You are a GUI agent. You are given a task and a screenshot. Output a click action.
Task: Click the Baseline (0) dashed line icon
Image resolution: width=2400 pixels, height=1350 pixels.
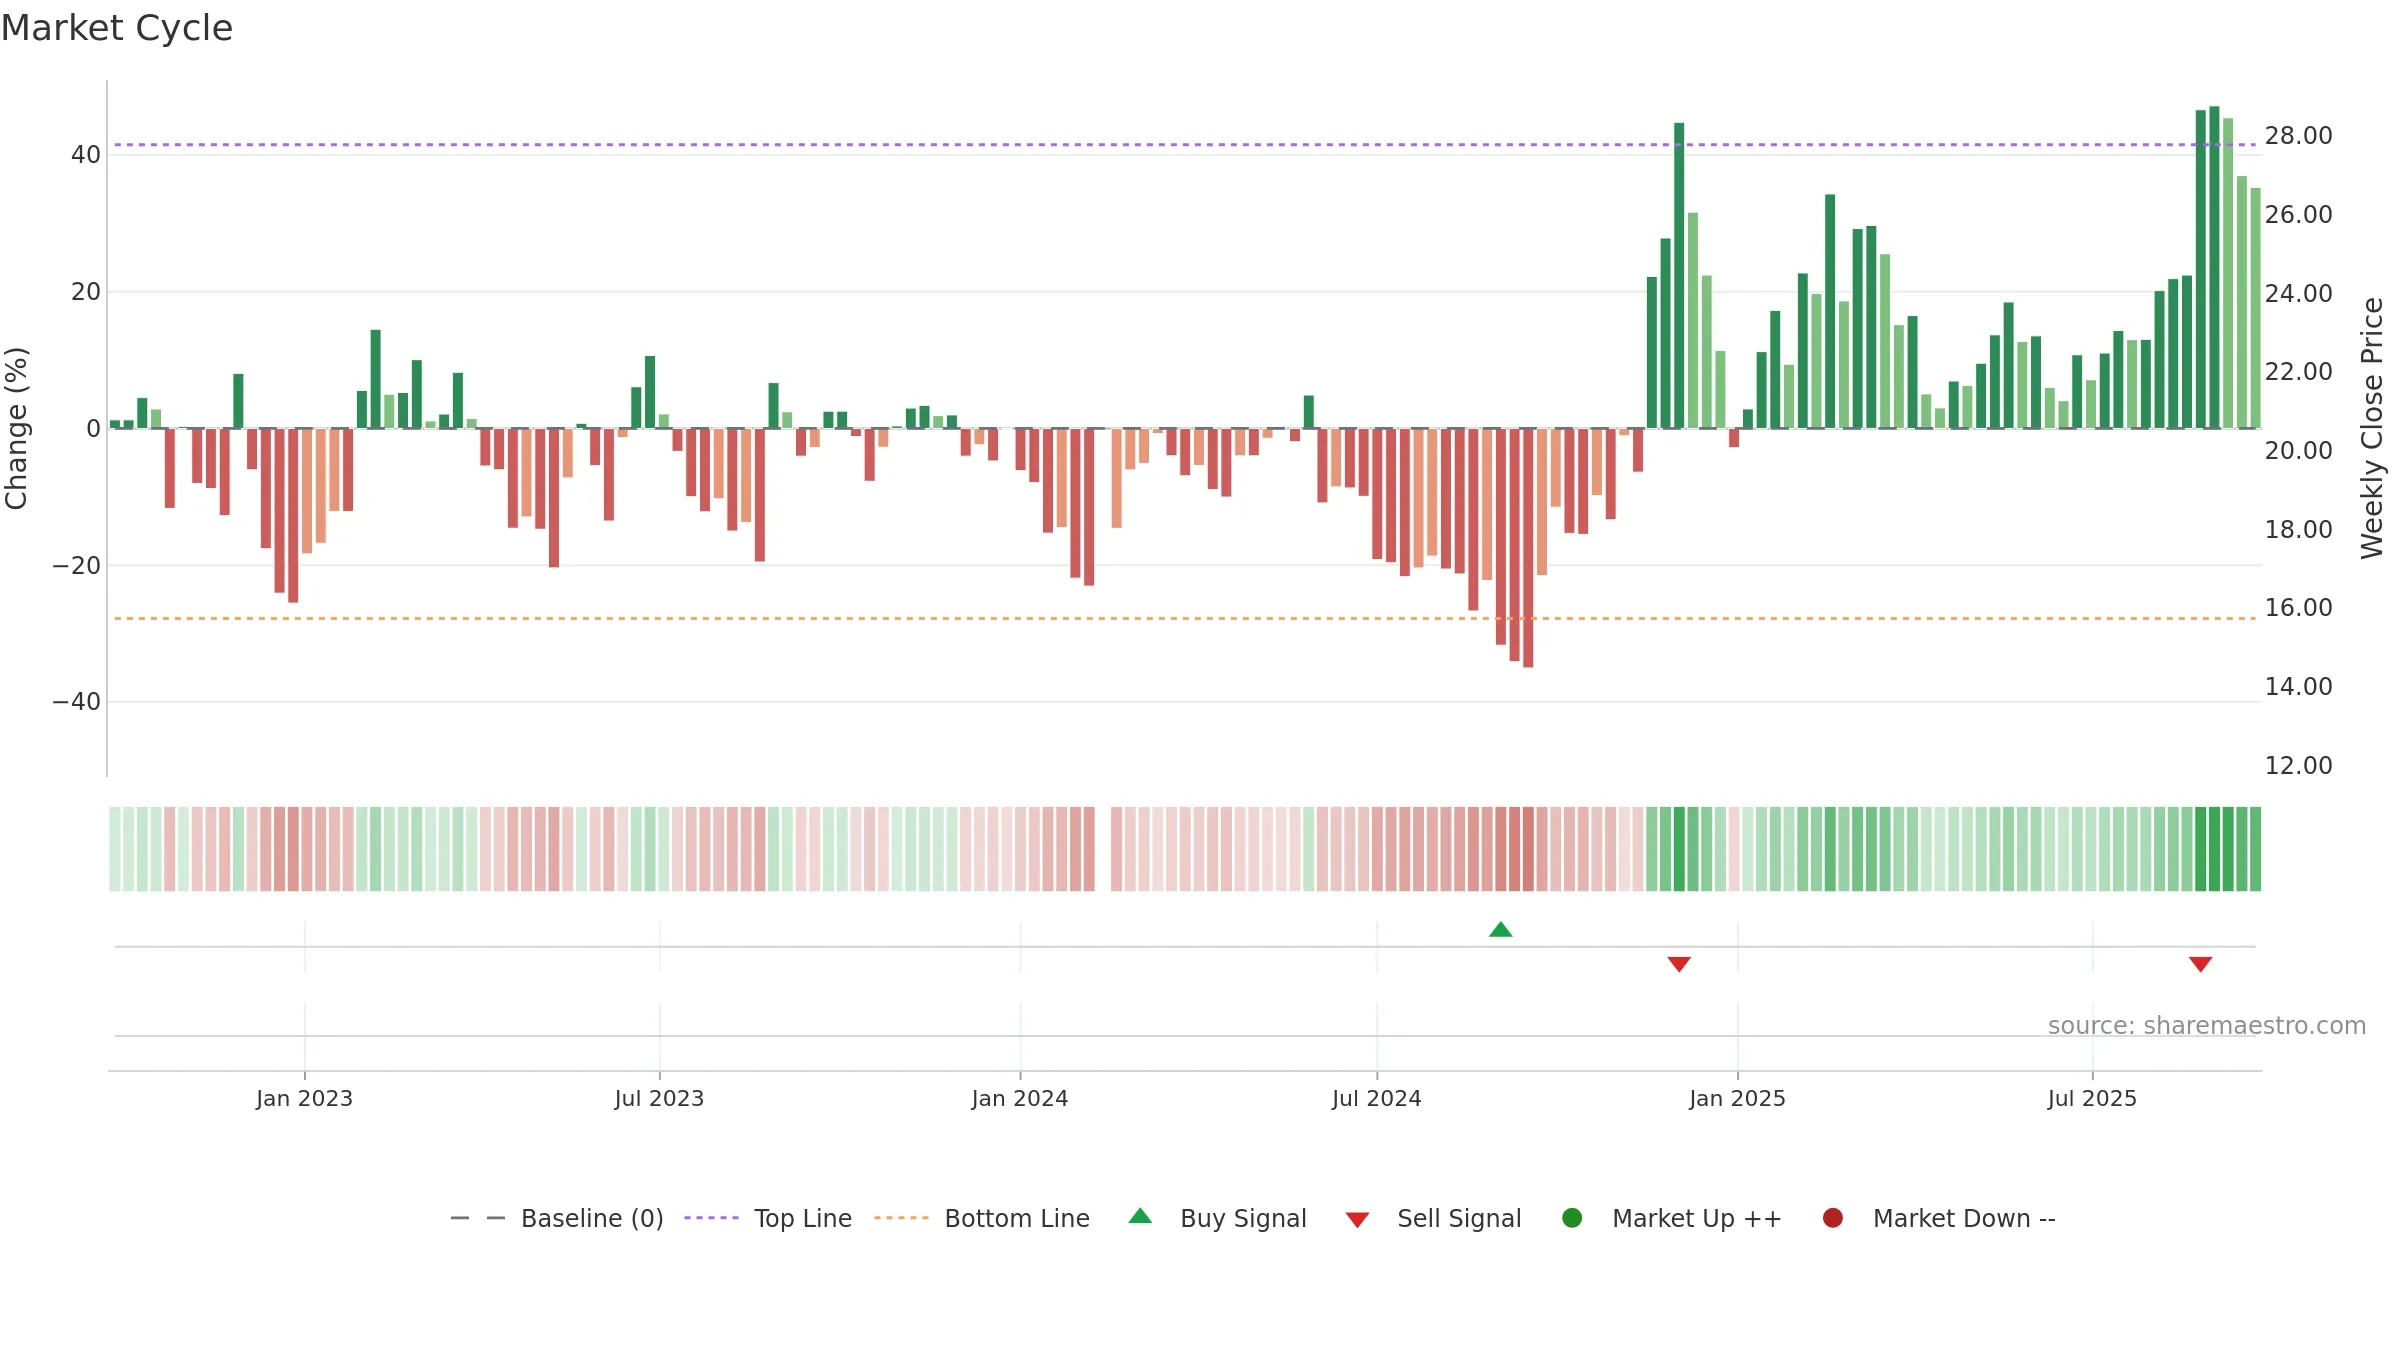(x=478, y=1218)
